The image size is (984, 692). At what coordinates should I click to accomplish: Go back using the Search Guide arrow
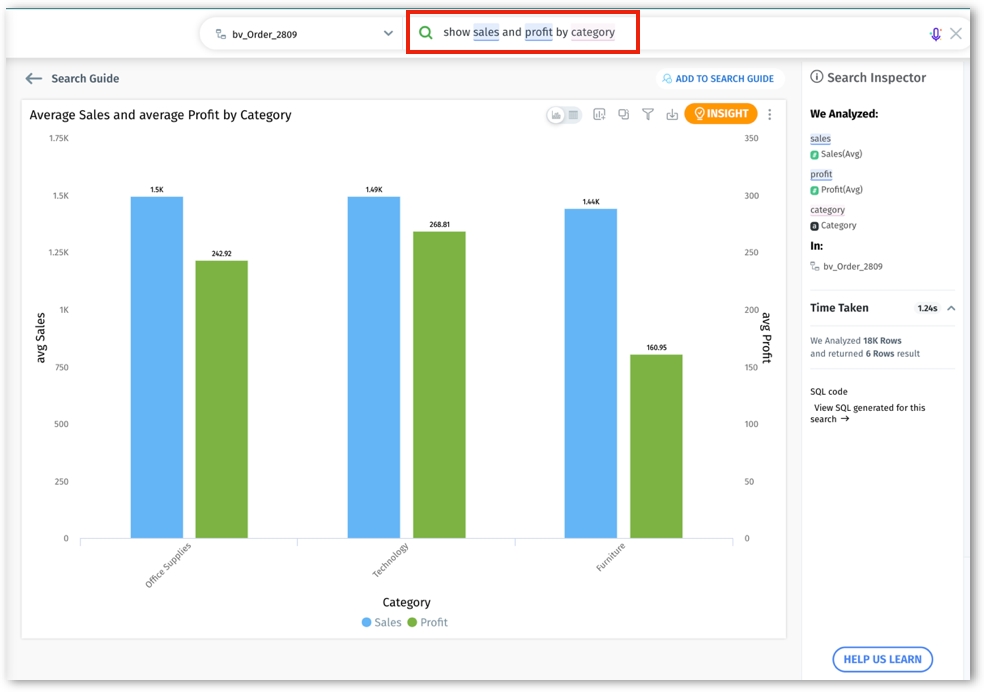tap(34, 79)
